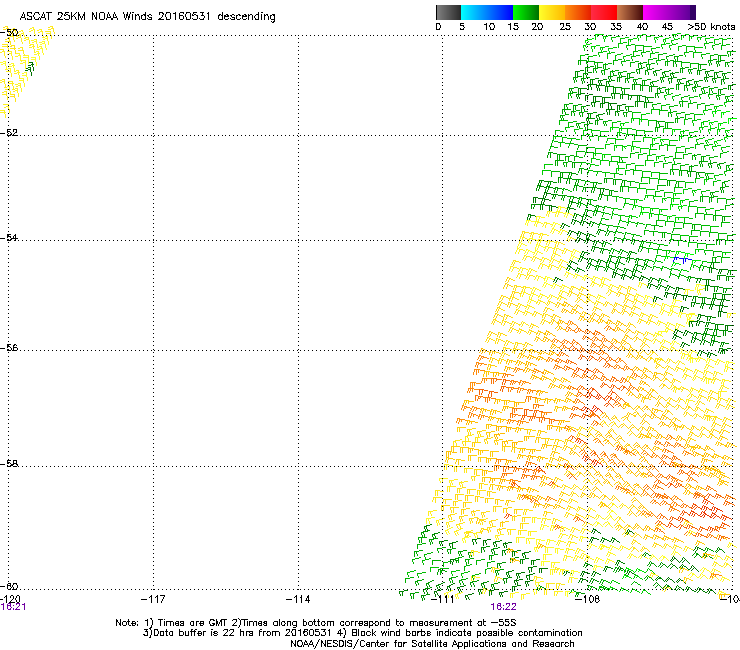Click the NOAA/NESDIS credit line

click(x=432, y=644)
